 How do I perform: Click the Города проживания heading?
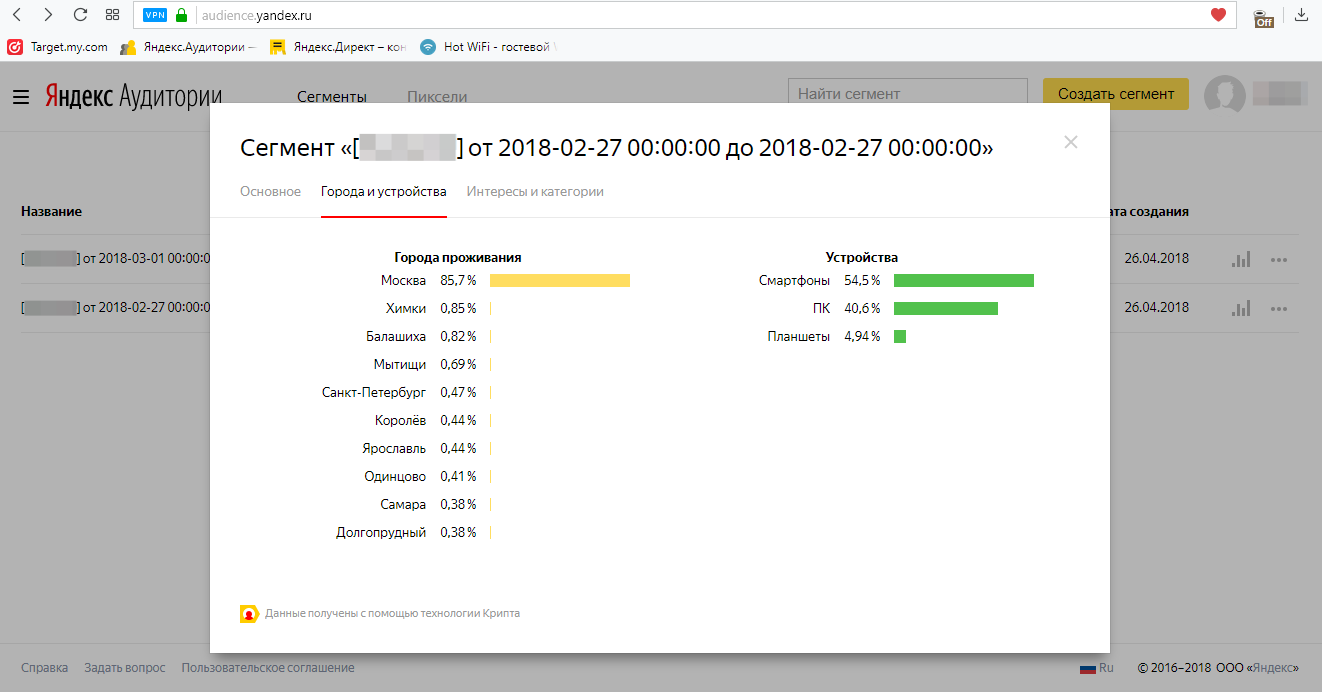coord(458,257)
